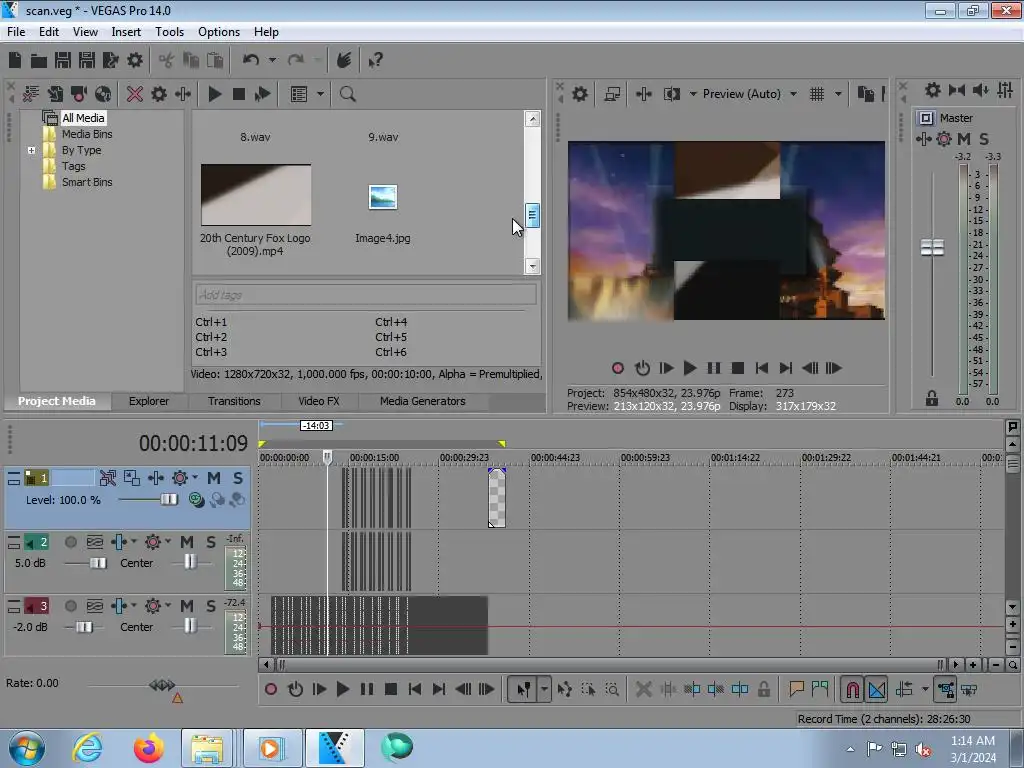Click the Master volume fader handle
This screenshot has width=1024, height=768.
point(932,248)
